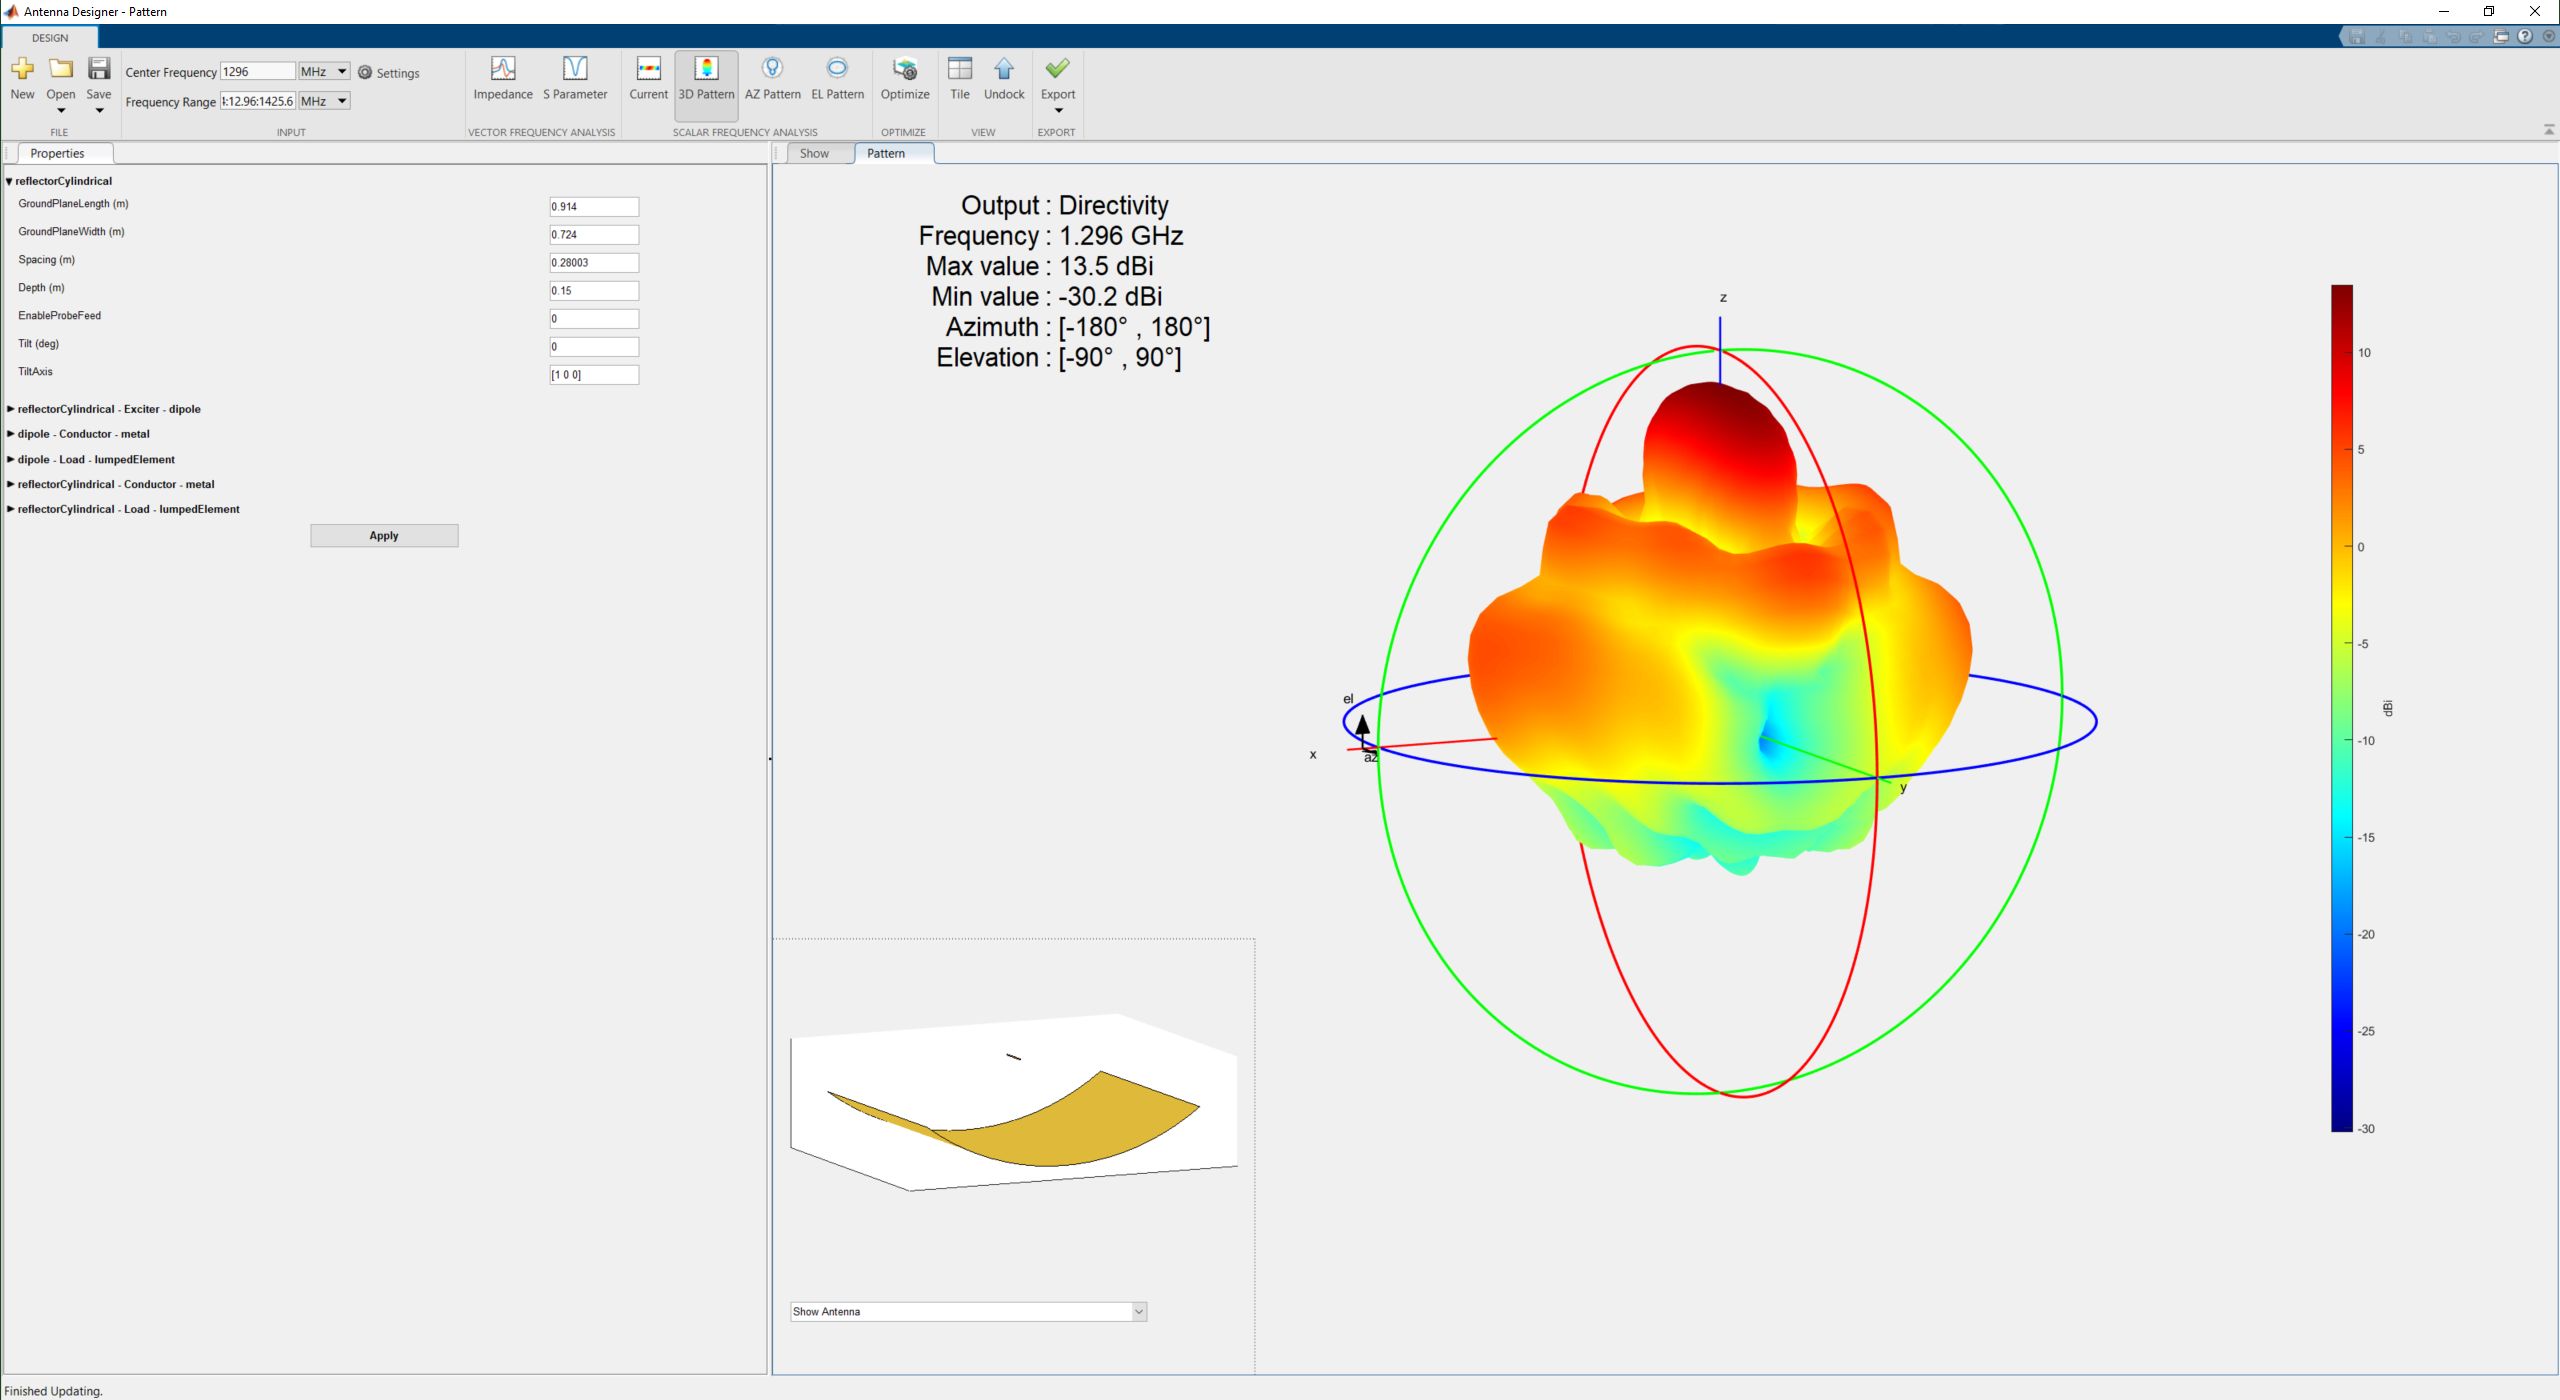Viewport: 2560px width, 1400px height.
Task: Open the EL Pattern plot
Action: coord(837,79)
